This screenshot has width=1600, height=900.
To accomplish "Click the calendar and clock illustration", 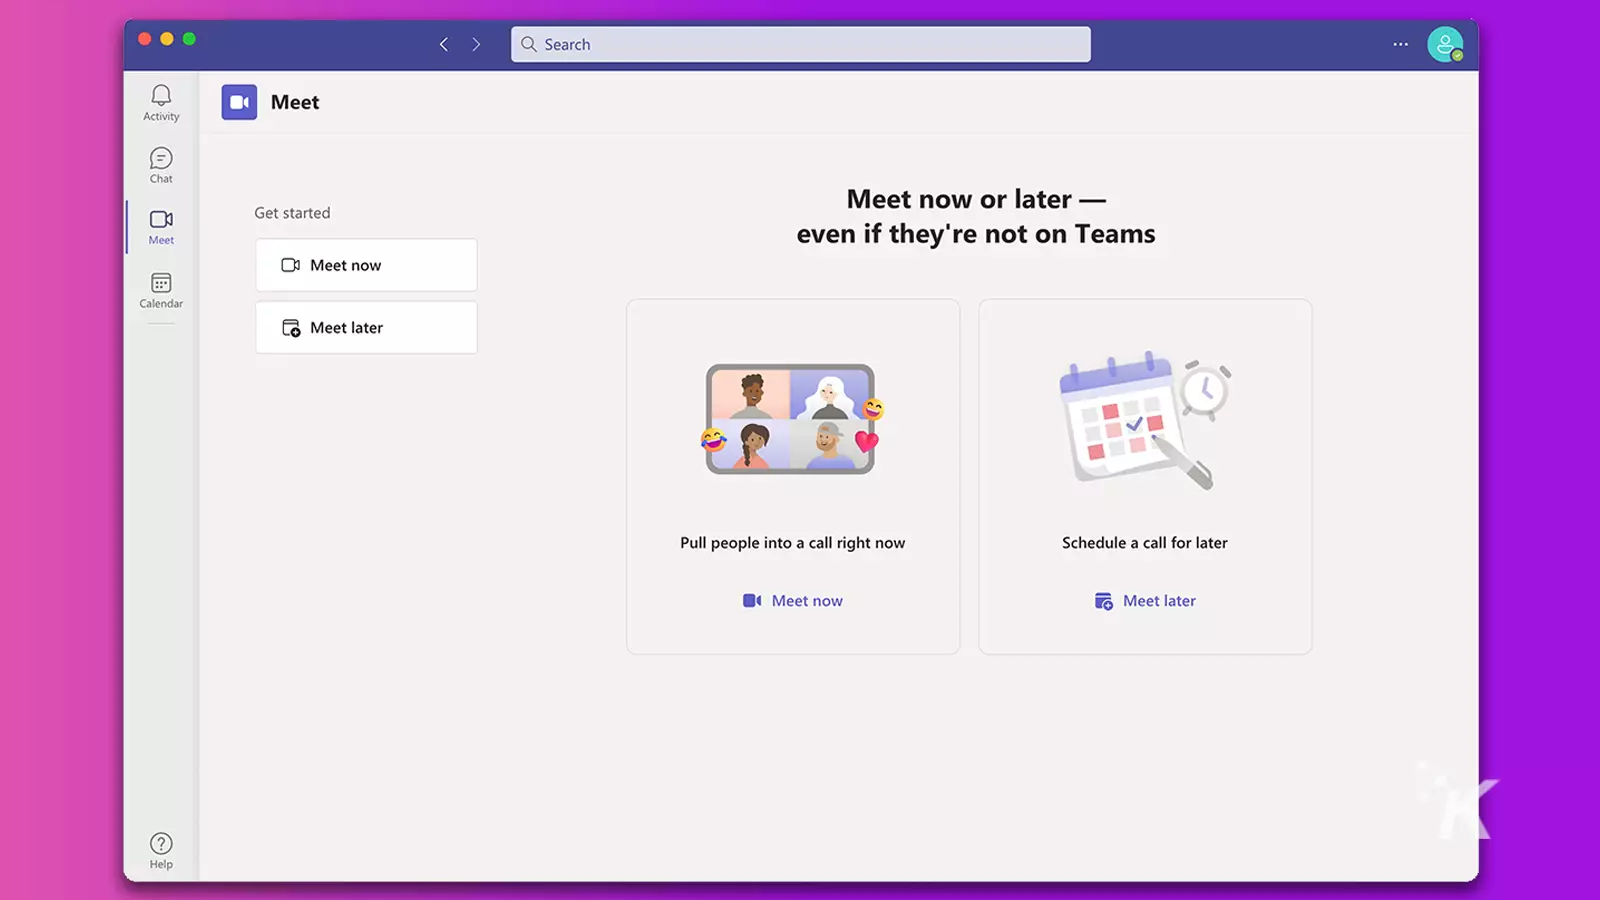I will point(1145,420).
